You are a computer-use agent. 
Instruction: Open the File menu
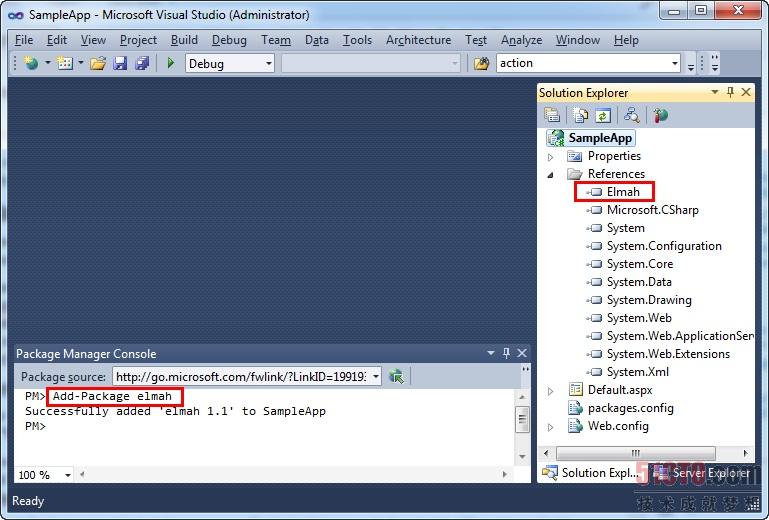click(24, 40)
